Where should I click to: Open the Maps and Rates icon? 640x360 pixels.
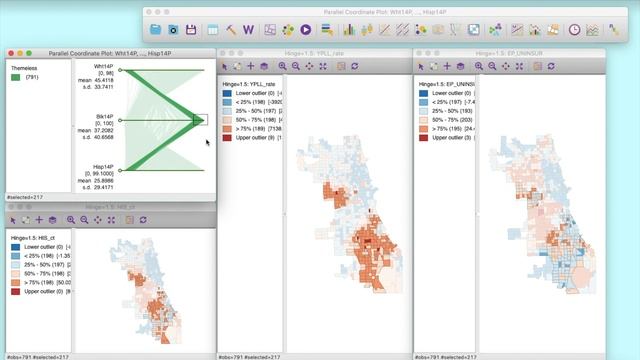pos(270,29)
